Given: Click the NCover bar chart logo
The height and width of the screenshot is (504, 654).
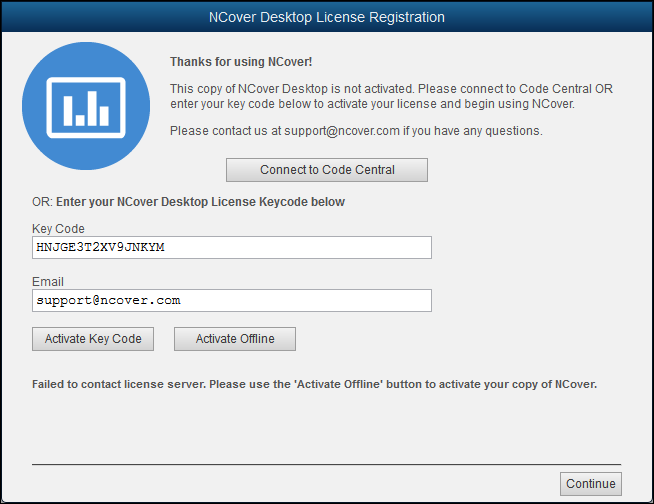Looking at the screenshot, I should click(x=86, y=107).
